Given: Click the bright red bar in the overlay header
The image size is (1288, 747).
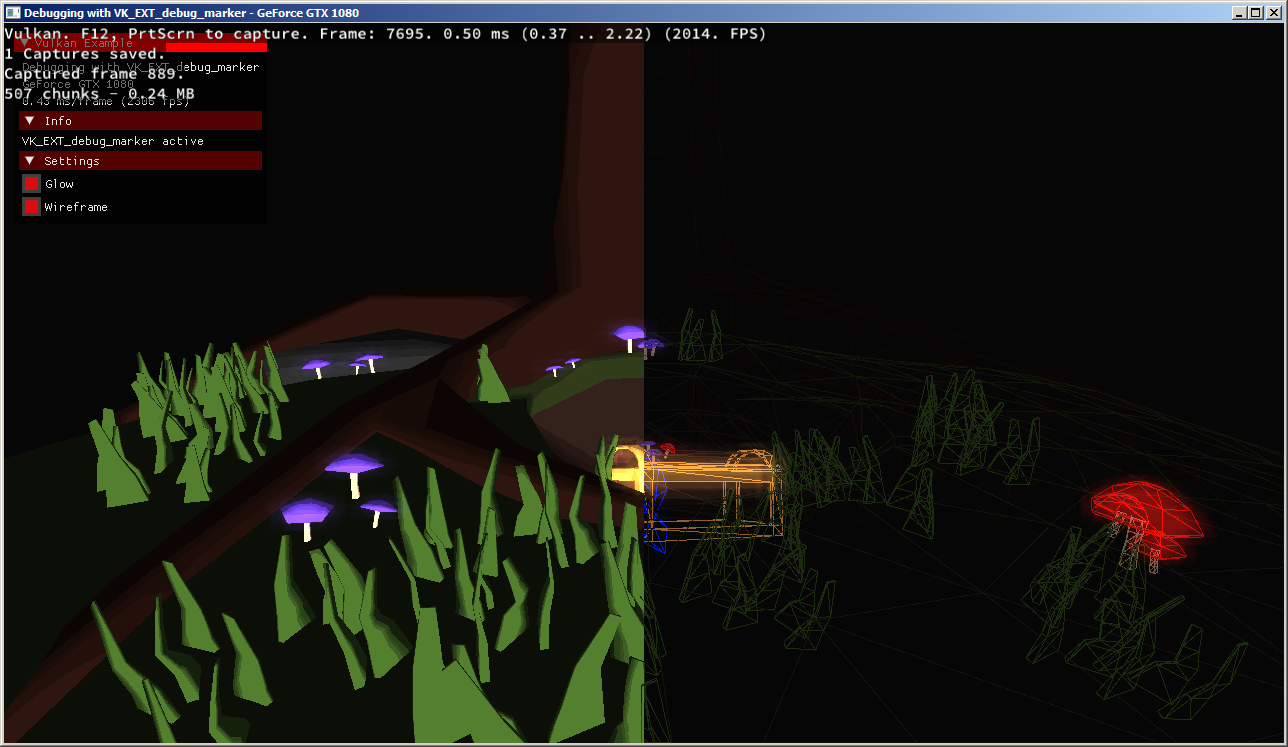Looking at the screenshot, I should click(x=216, y=46).
